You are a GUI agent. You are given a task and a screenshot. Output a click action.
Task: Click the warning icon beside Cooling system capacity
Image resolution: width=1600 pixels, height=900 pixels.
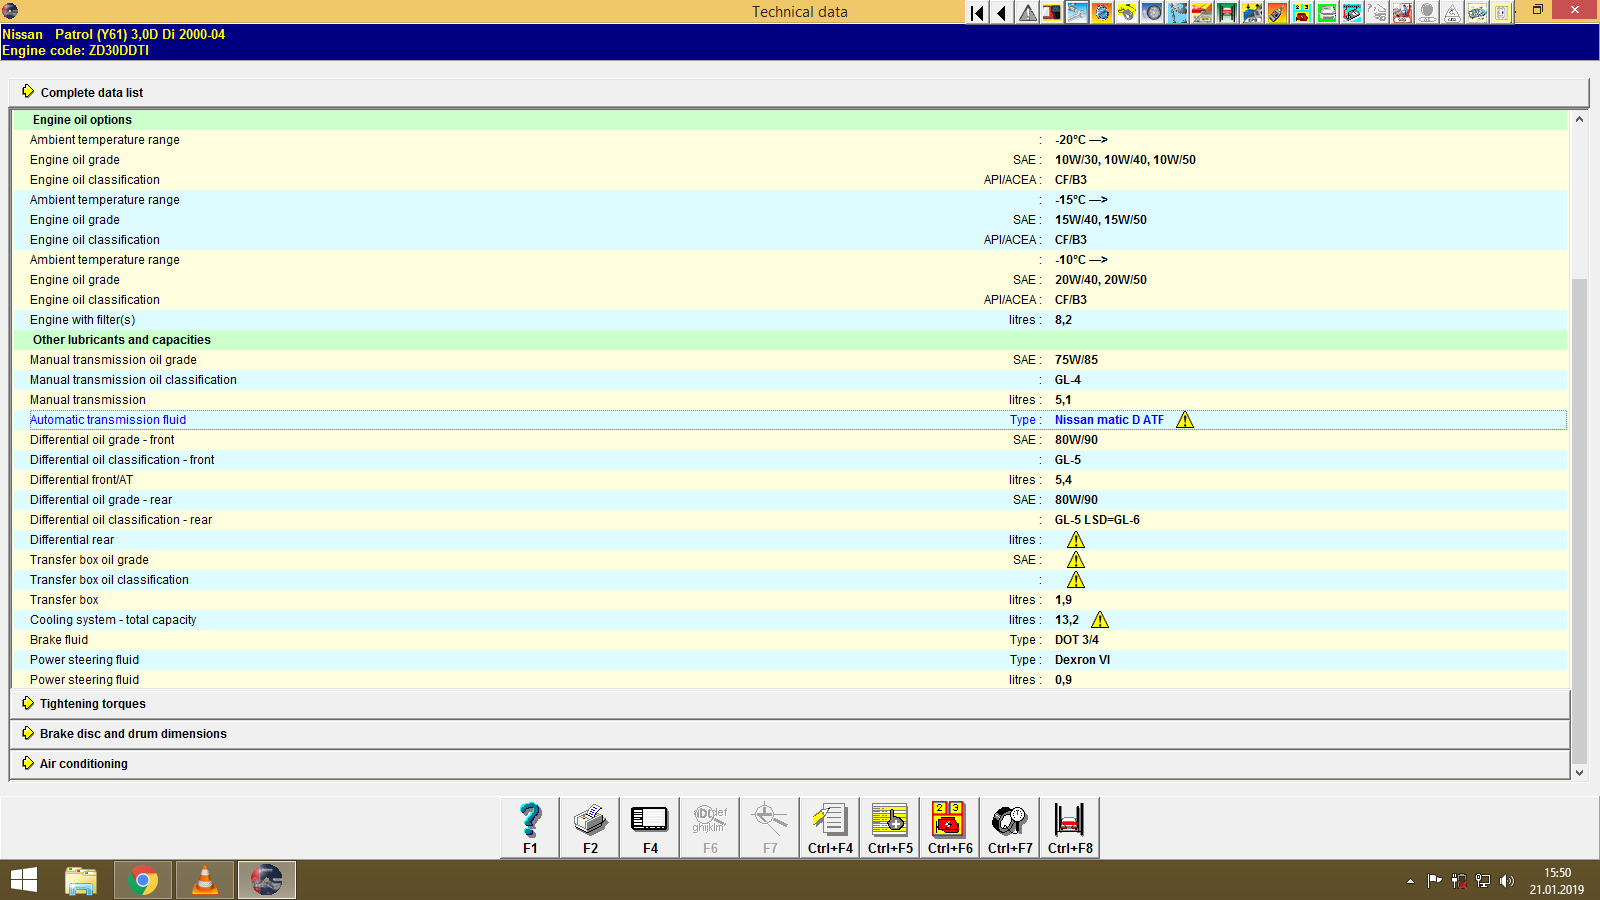click(1098, 619)
